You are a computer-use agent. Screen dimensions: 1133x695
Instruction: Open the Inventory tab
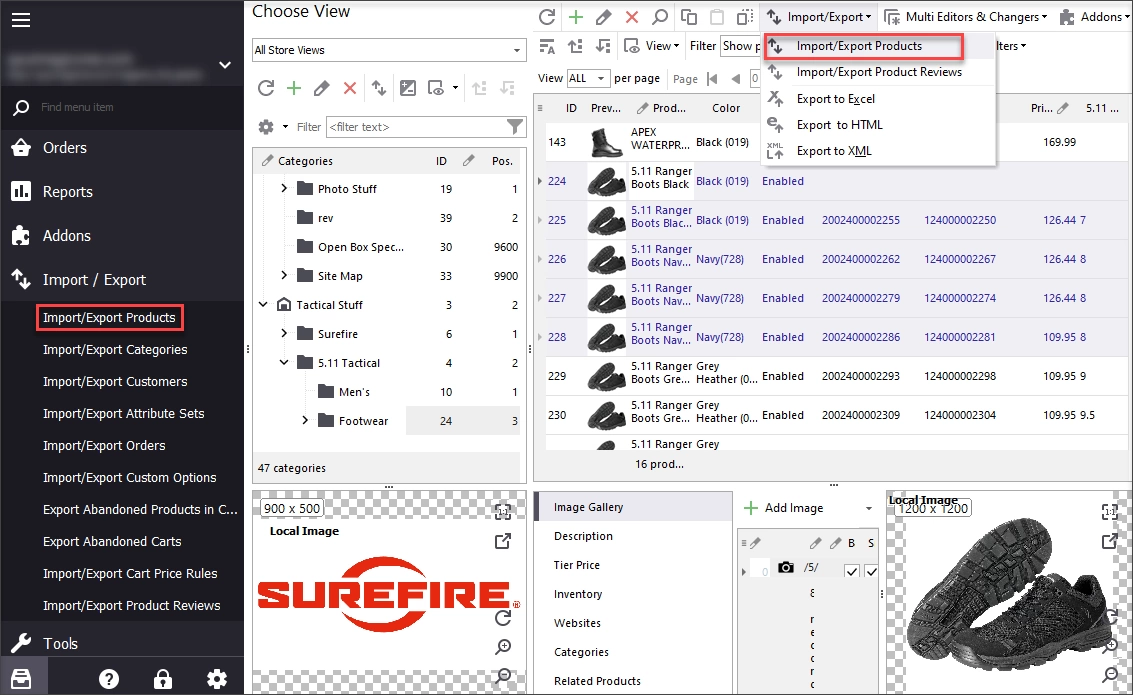[x=578, y=594]
